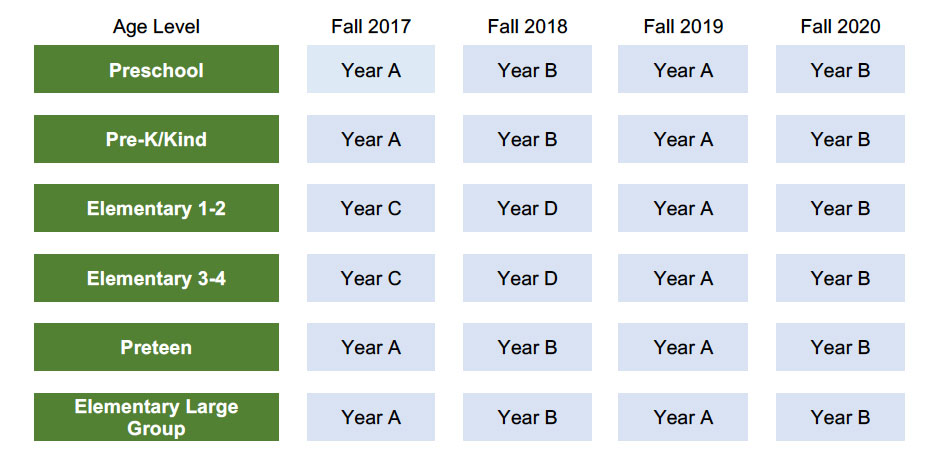Screen dimensions: 951x469
Task: Select Elementary 1-2 Fall 2017 Year C cell
Action: point(371,208)
